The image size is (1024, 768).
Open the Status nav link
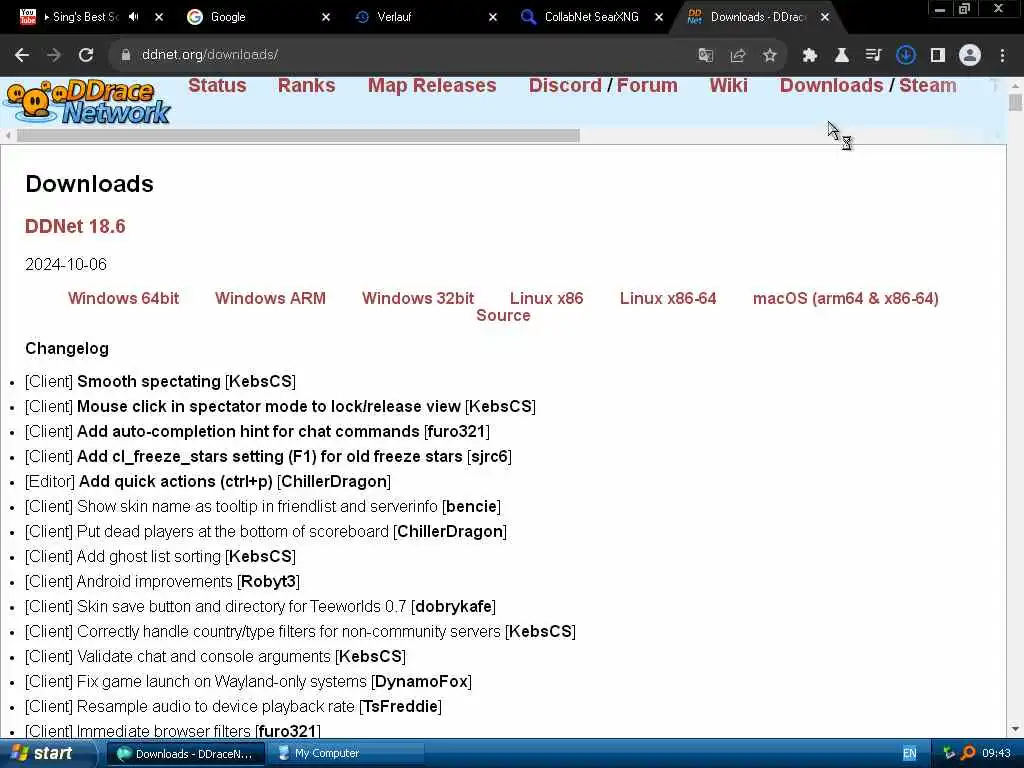(x=217, y=86)
